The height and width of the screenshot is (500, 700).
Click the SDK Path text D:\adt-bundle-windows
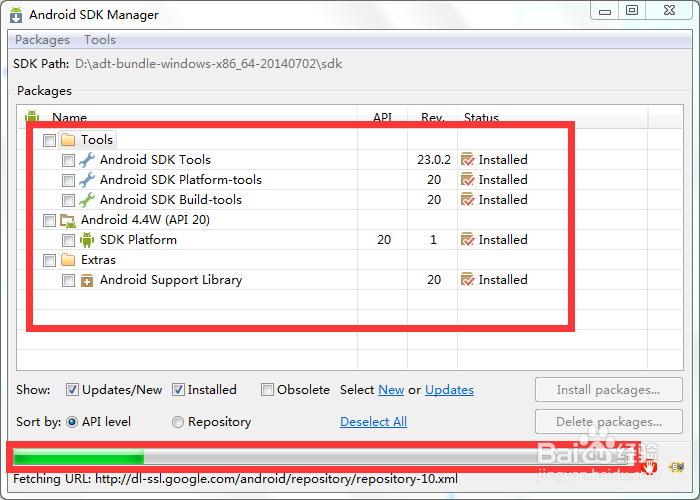pyautogui.click(x=208, y=64)
